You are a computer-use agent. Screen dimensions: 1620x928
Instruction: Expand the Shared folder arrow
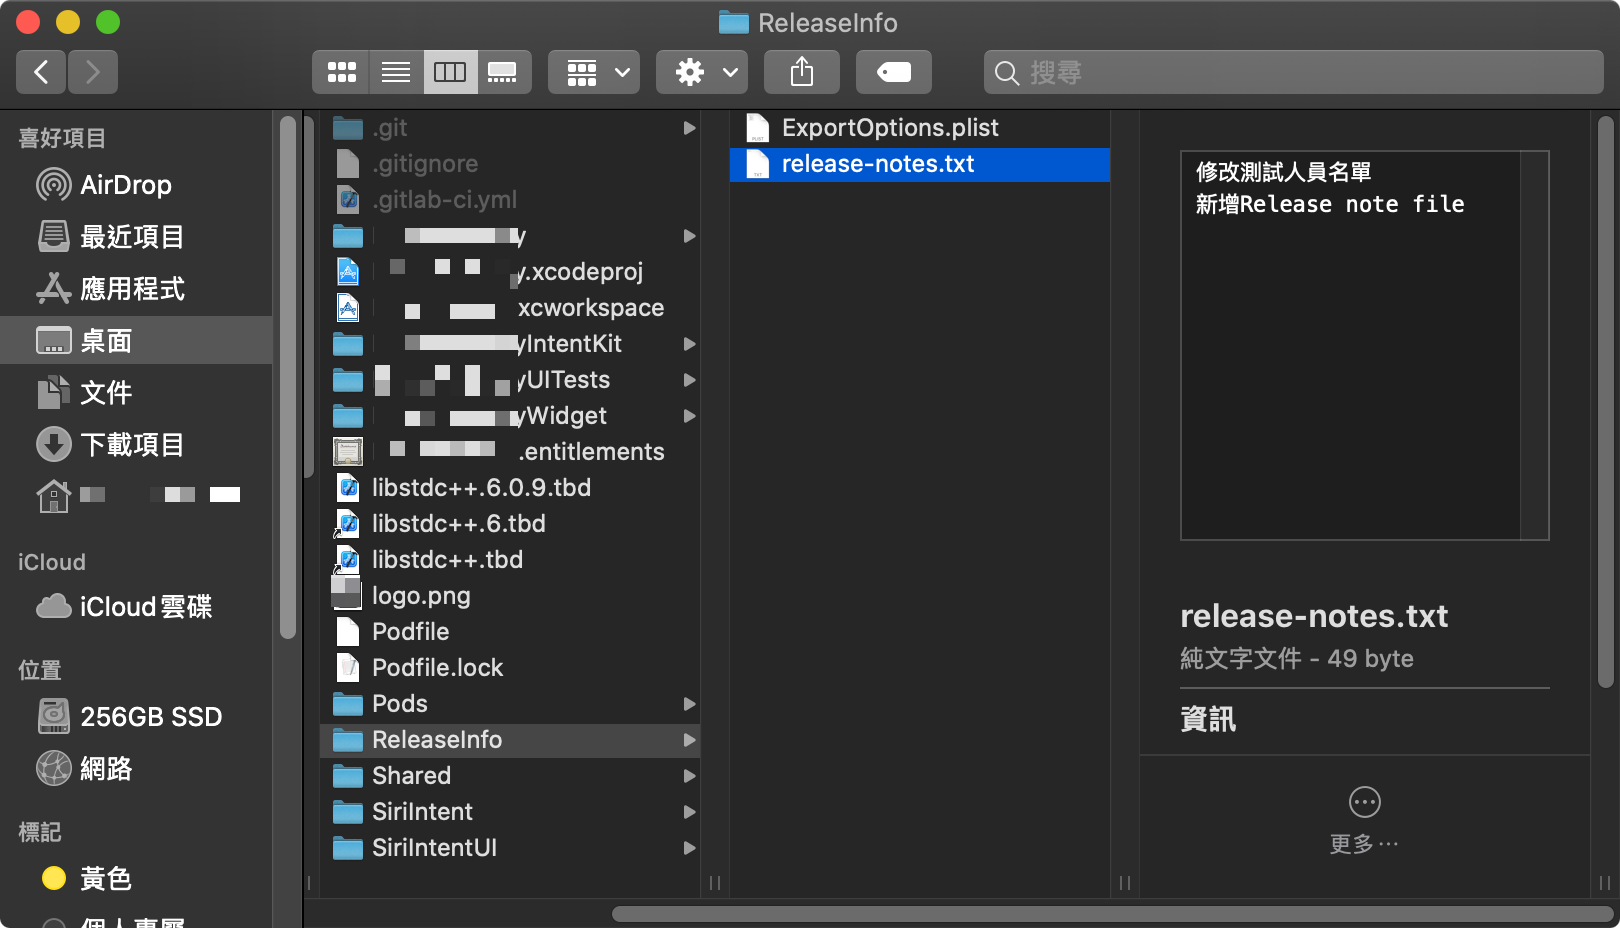coord(689,776)
